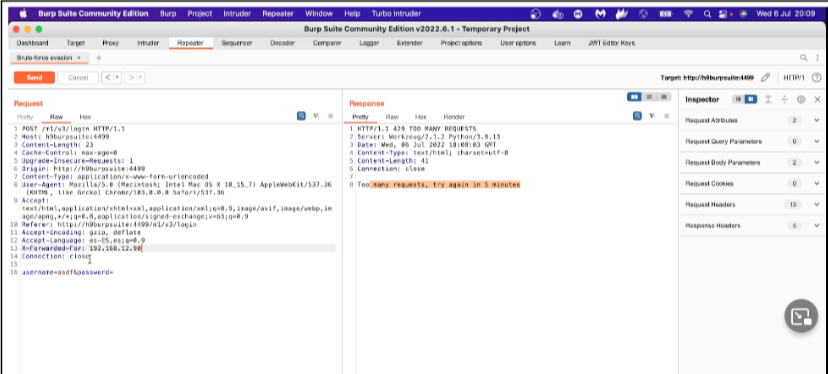
Task: Click the Malwarebytes menu bar icon
Action: point(600,14)
